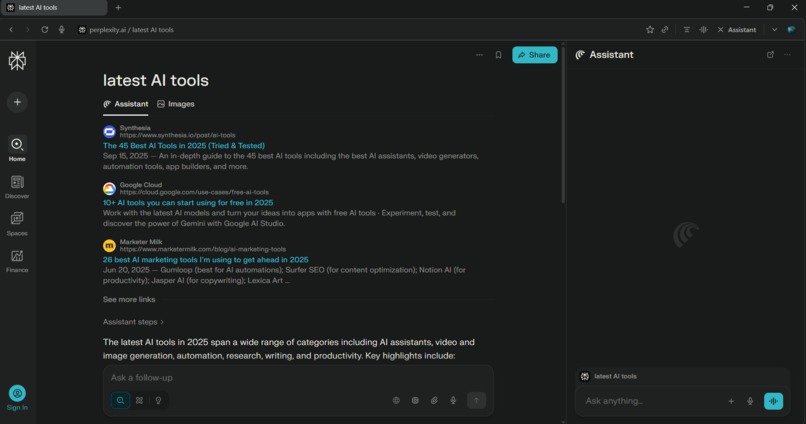Viewport: 806px width, 424px height.
Task: Click the Sign In avatar icon
Action: pyautogui.click(x=17, y=393)
